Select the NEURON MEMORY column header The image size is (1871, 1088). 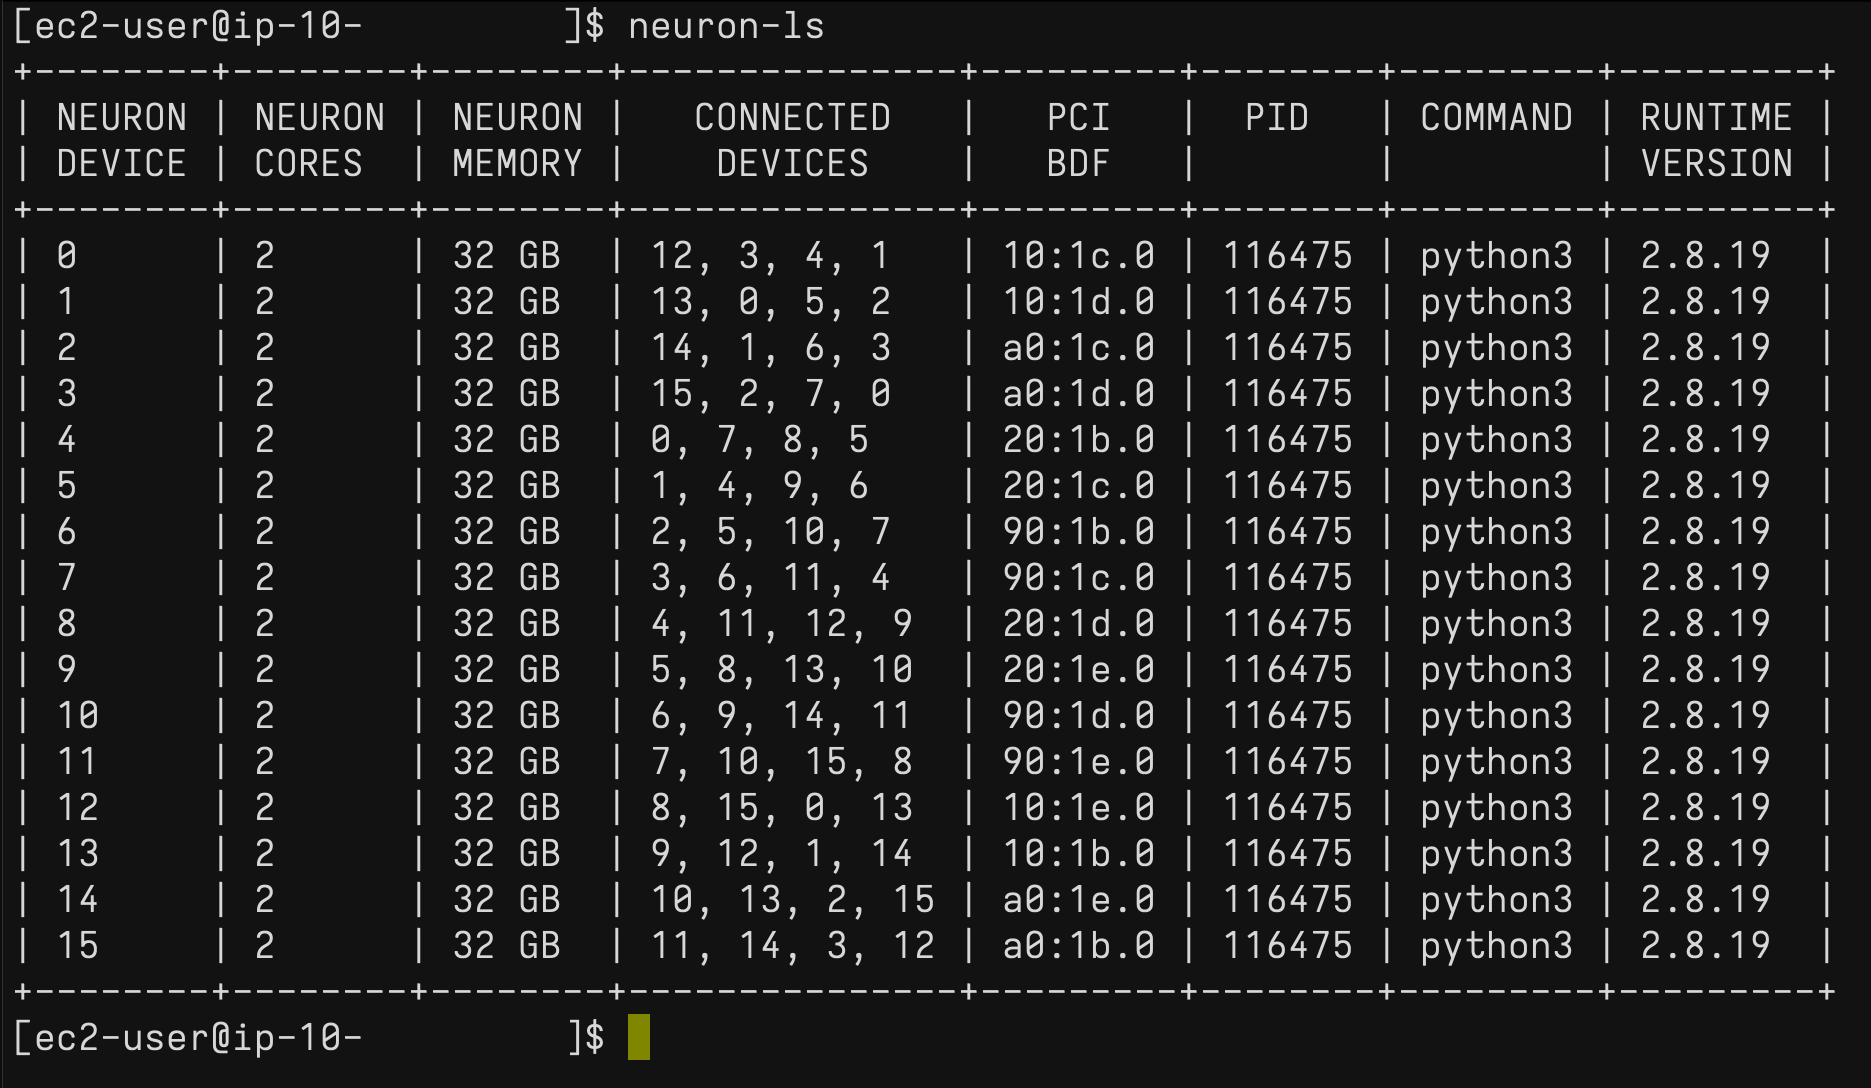pos(517,140)
